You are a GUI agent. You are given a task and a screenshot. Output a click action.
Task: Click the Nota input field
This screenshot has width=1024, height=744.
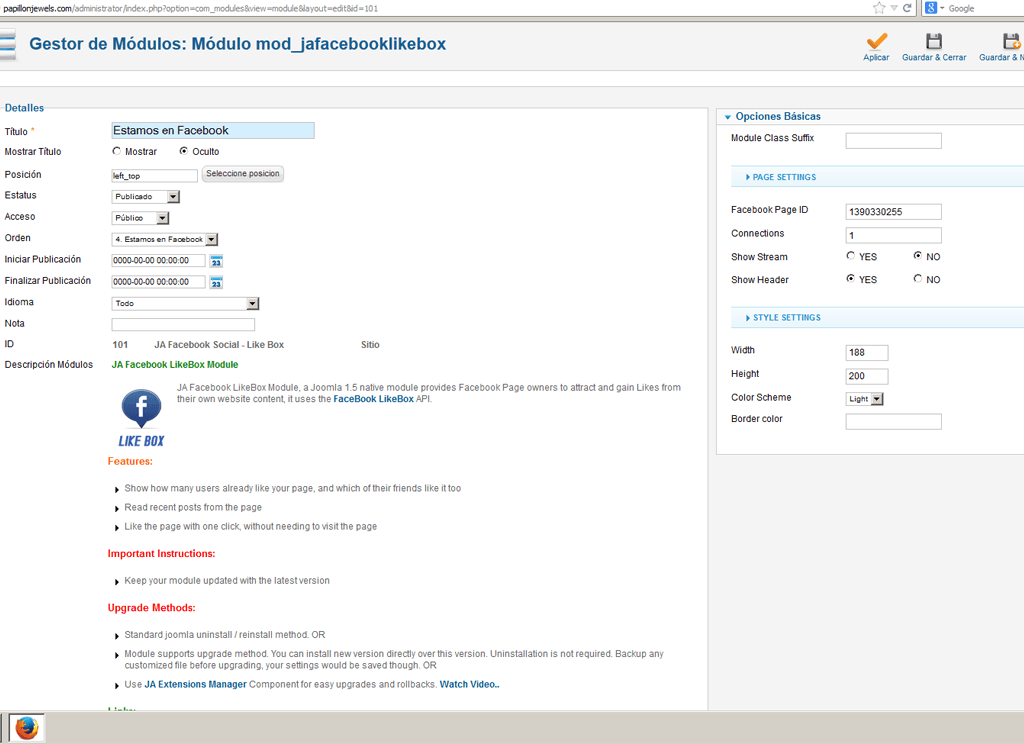[x=183, y=325]
